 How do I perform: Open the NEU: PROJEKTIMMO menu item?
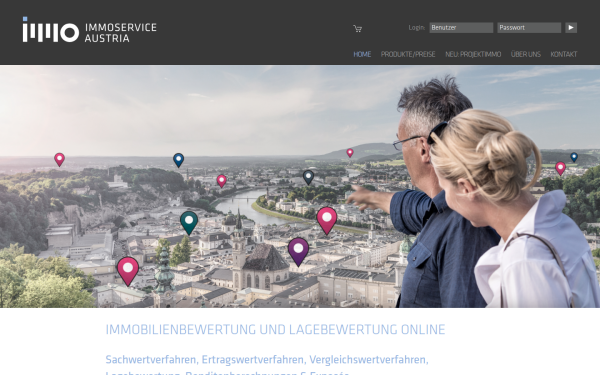(x=473, y=54)
